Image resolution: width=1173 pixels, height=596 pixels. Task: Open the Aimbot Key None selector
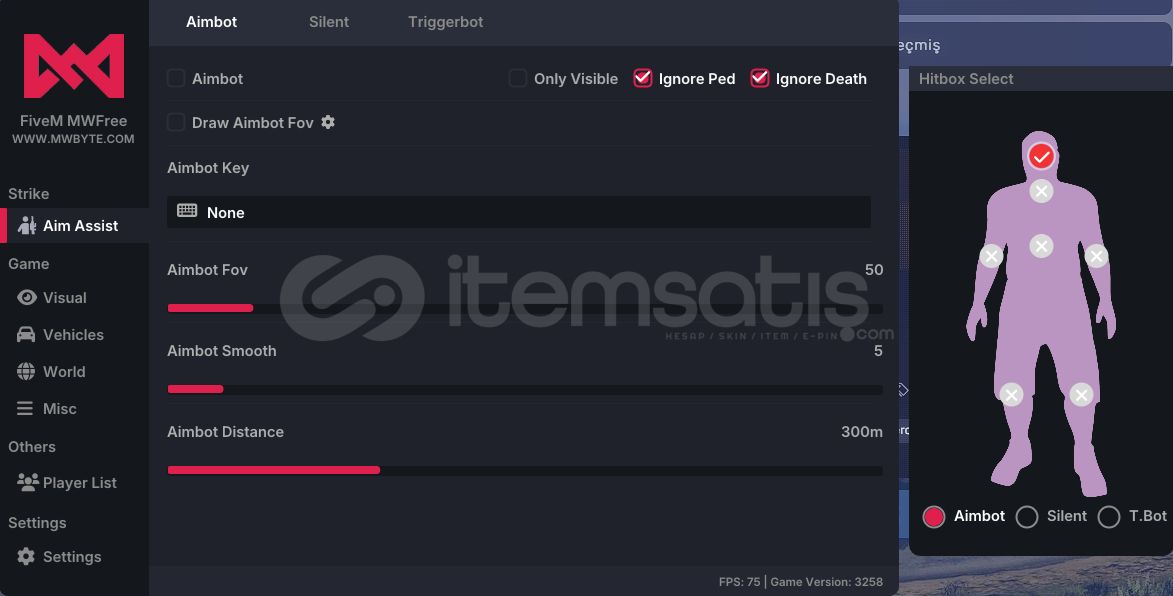click(518, 212)
